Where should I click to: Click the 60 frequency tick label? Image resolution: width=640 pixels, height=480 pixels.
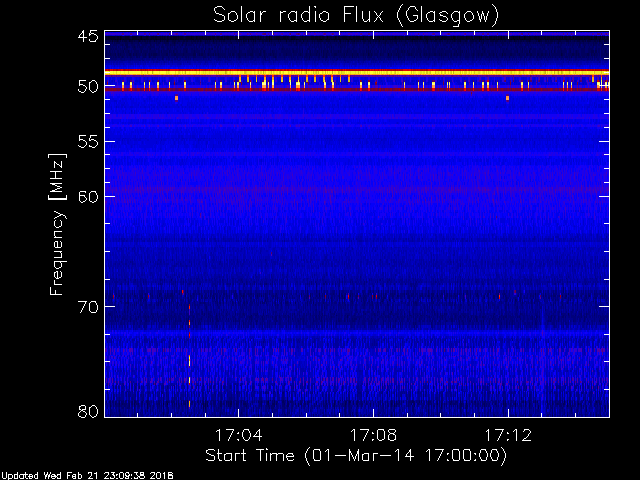[x=88, y=196]
